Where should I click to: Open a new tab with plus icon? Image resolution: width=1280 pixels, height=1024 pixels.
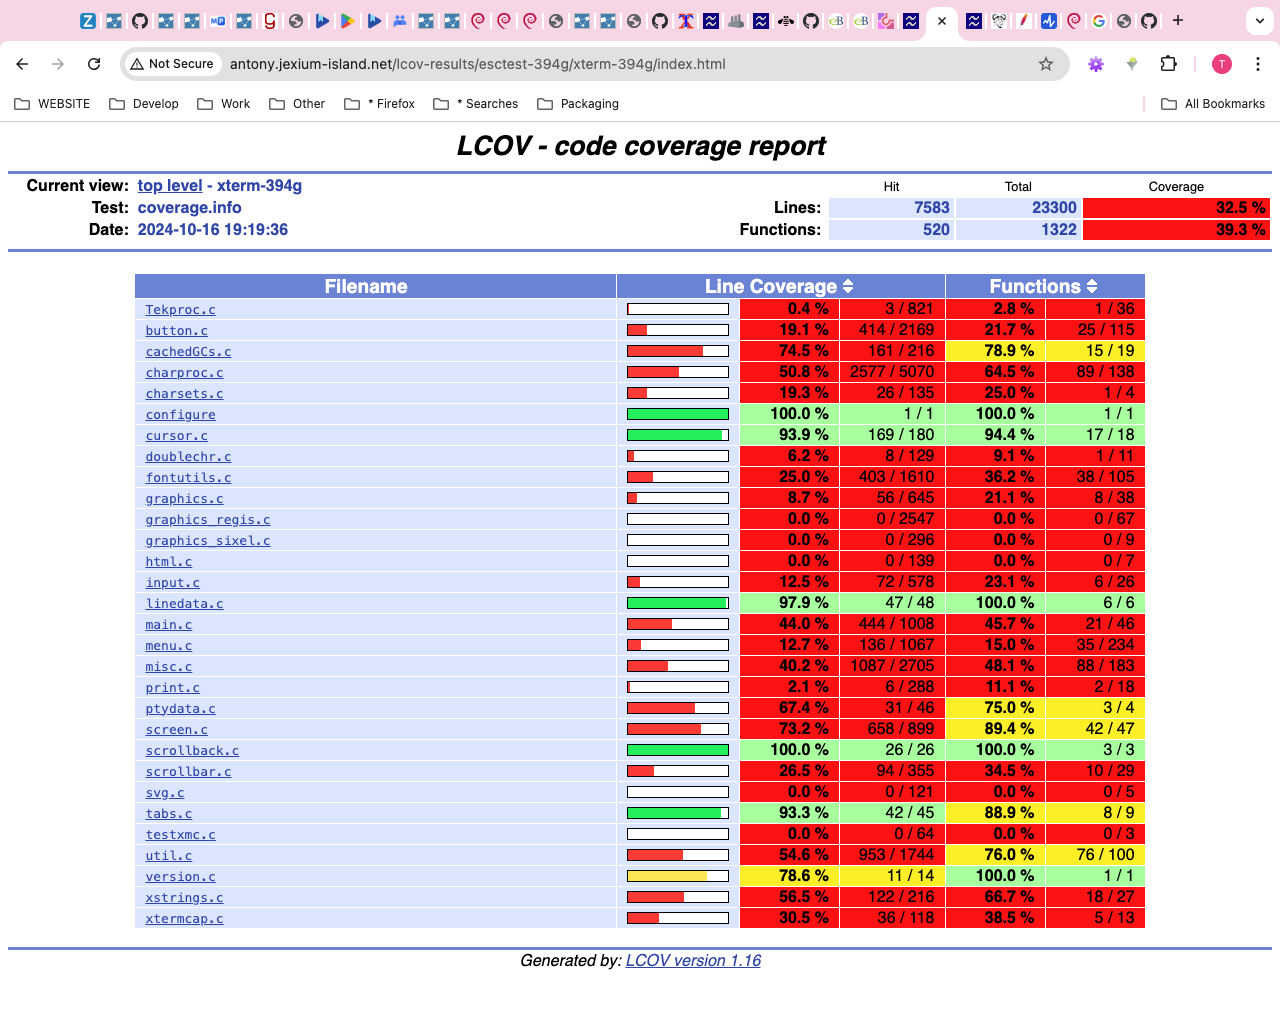(1178, 20)
